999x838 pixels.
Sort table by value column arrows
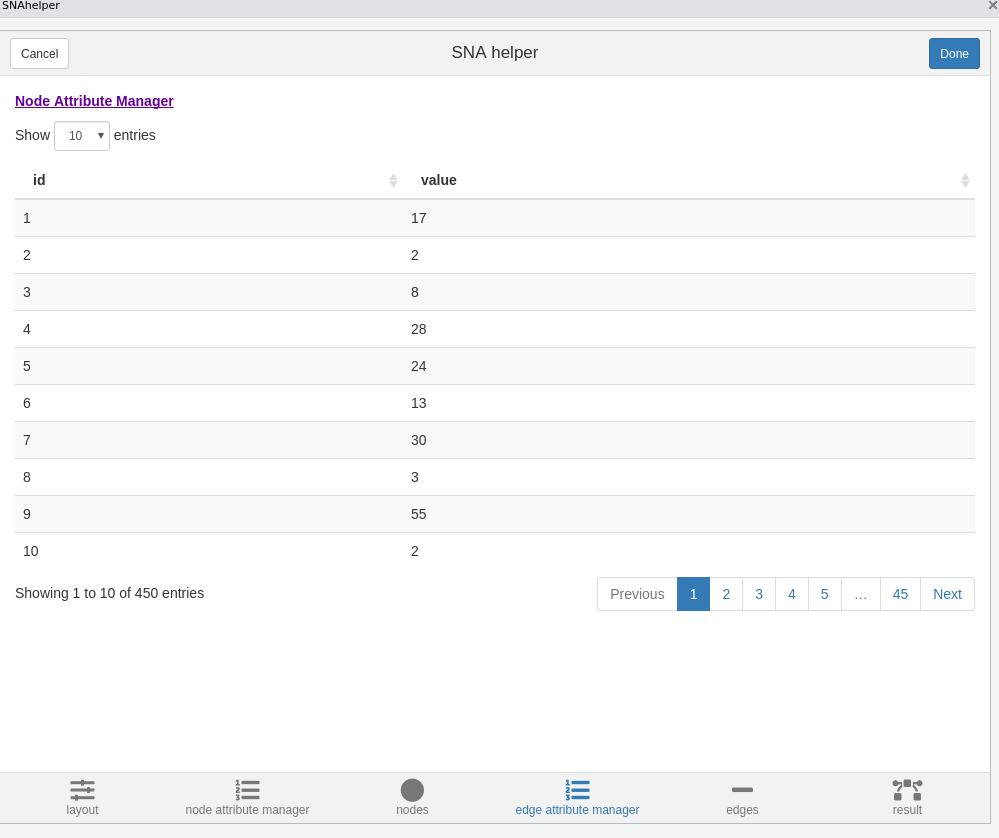point(965,180)
